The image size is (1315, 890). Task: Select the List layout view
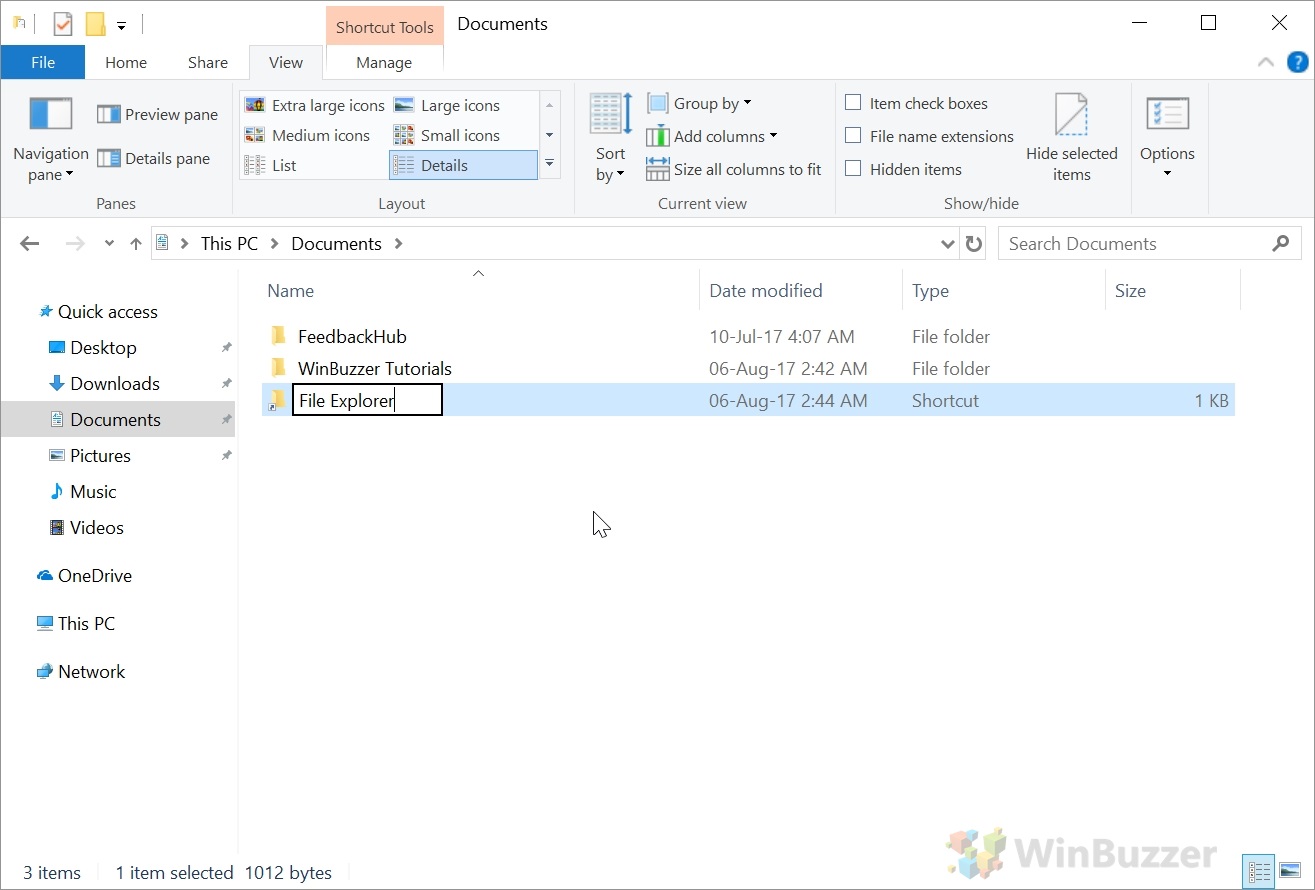coord(283,164)
